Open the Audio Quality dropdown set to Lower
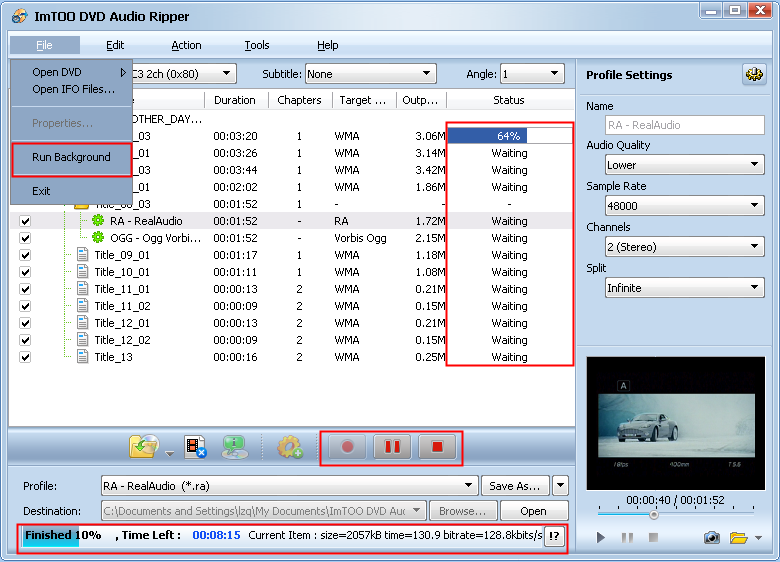Screen dimensions: 780x562 pyautogui.click(x=684, y=165)
